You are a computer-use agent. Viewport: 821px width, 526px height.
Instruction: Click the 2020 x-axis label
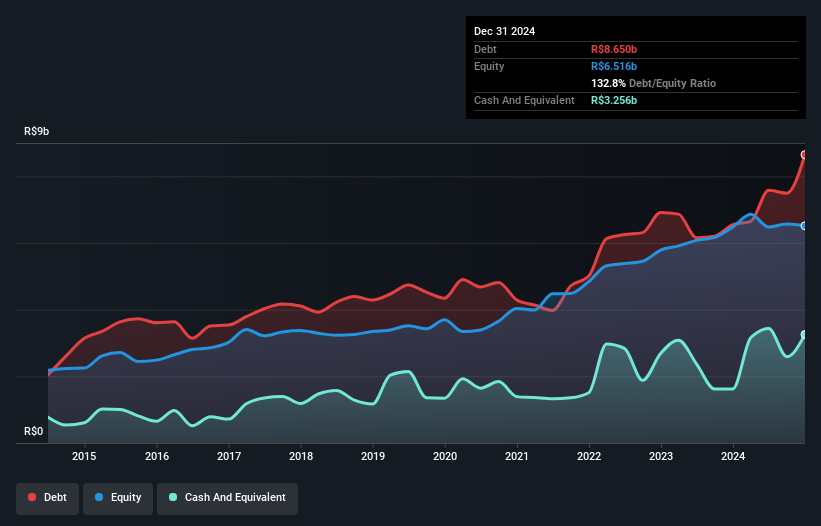click(445, 456)
